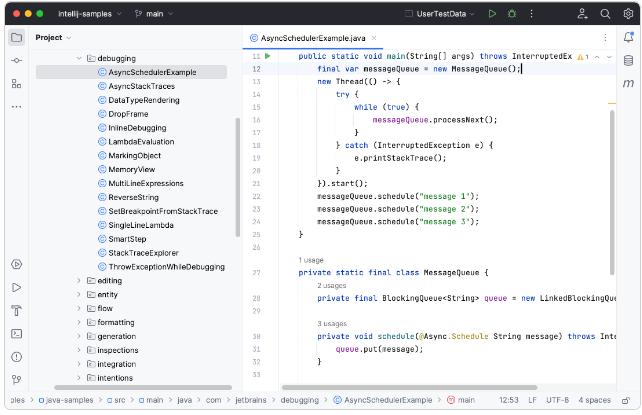Open the Structure tool window icon
642x415 pixels.
(16, 84)
